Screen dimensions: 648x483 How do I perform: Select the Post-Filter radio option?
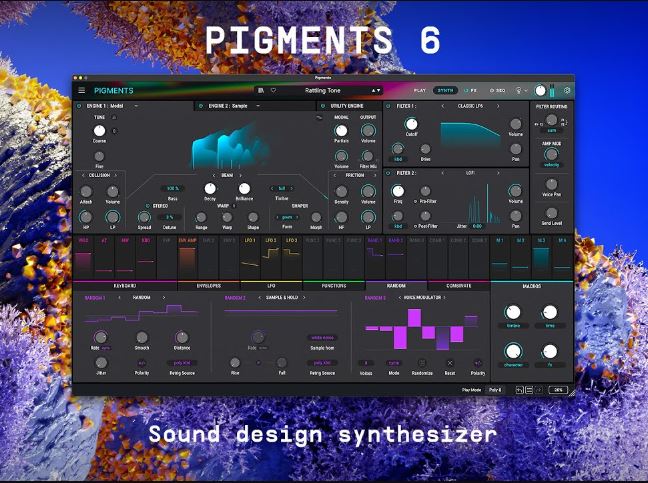[415, 226]
